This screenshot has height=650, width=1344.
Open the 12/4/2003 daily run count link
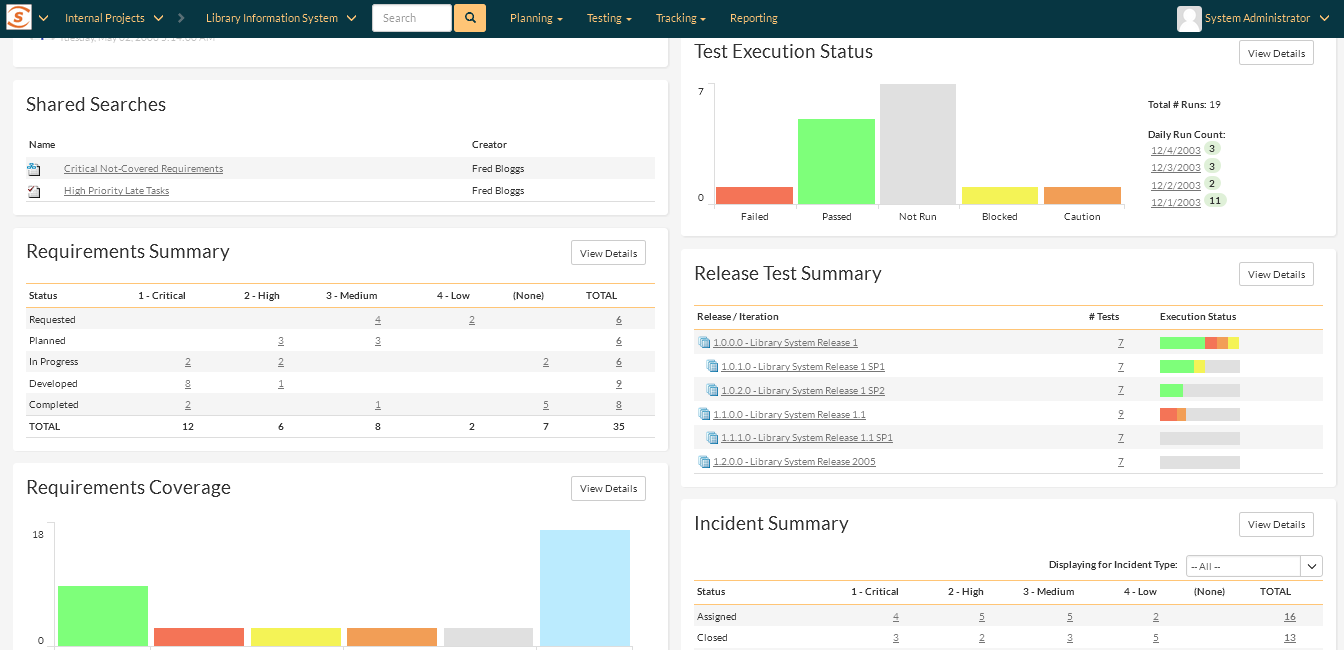(1175, 151)
